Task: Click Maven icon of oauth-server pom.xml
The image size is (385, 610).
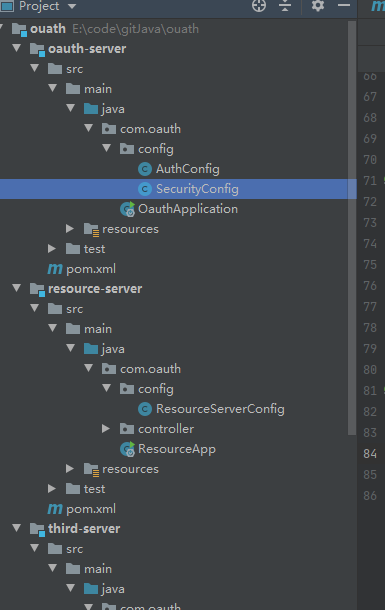Action: [x=55, y=269]
